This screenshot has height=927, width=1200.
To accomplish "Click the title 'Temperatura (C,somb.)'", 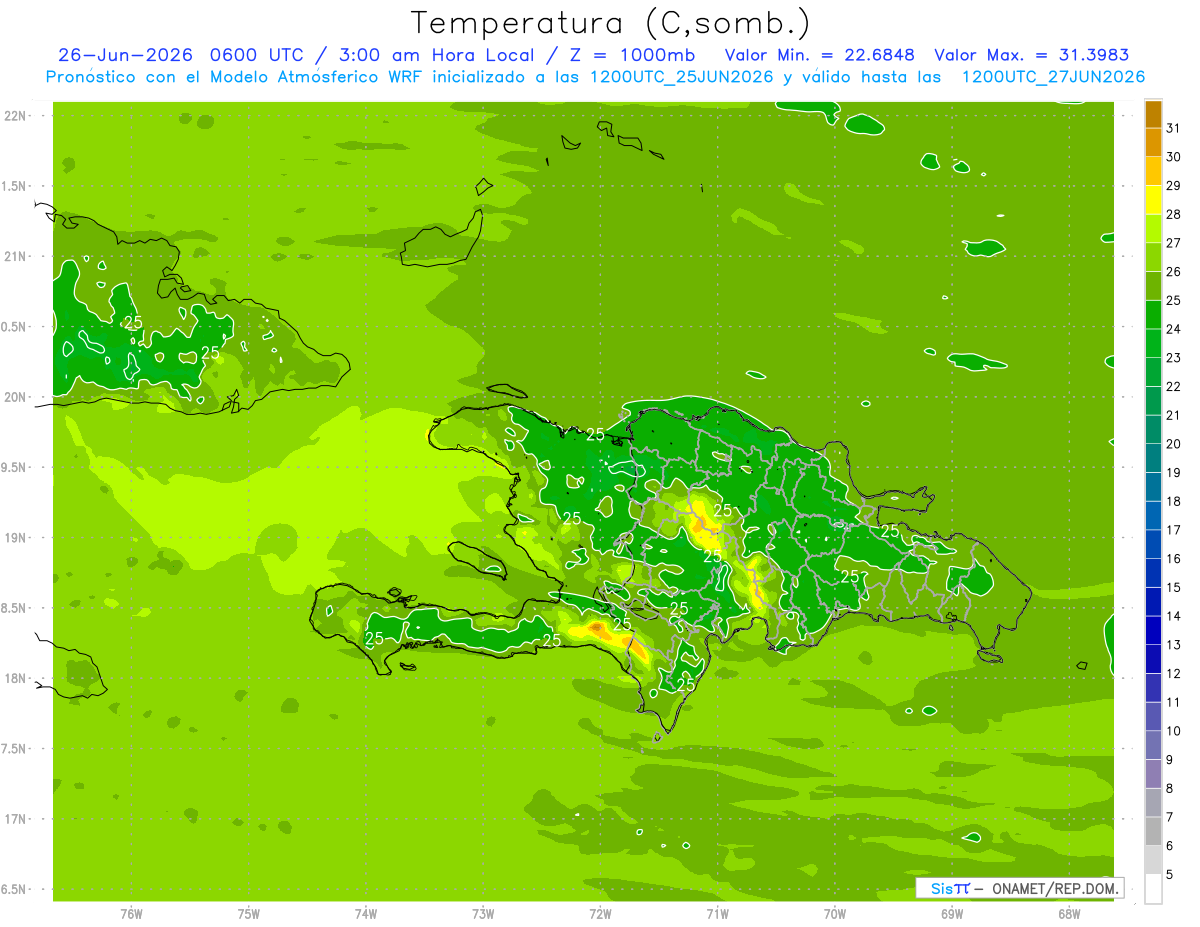I will [x=611, y=23].
